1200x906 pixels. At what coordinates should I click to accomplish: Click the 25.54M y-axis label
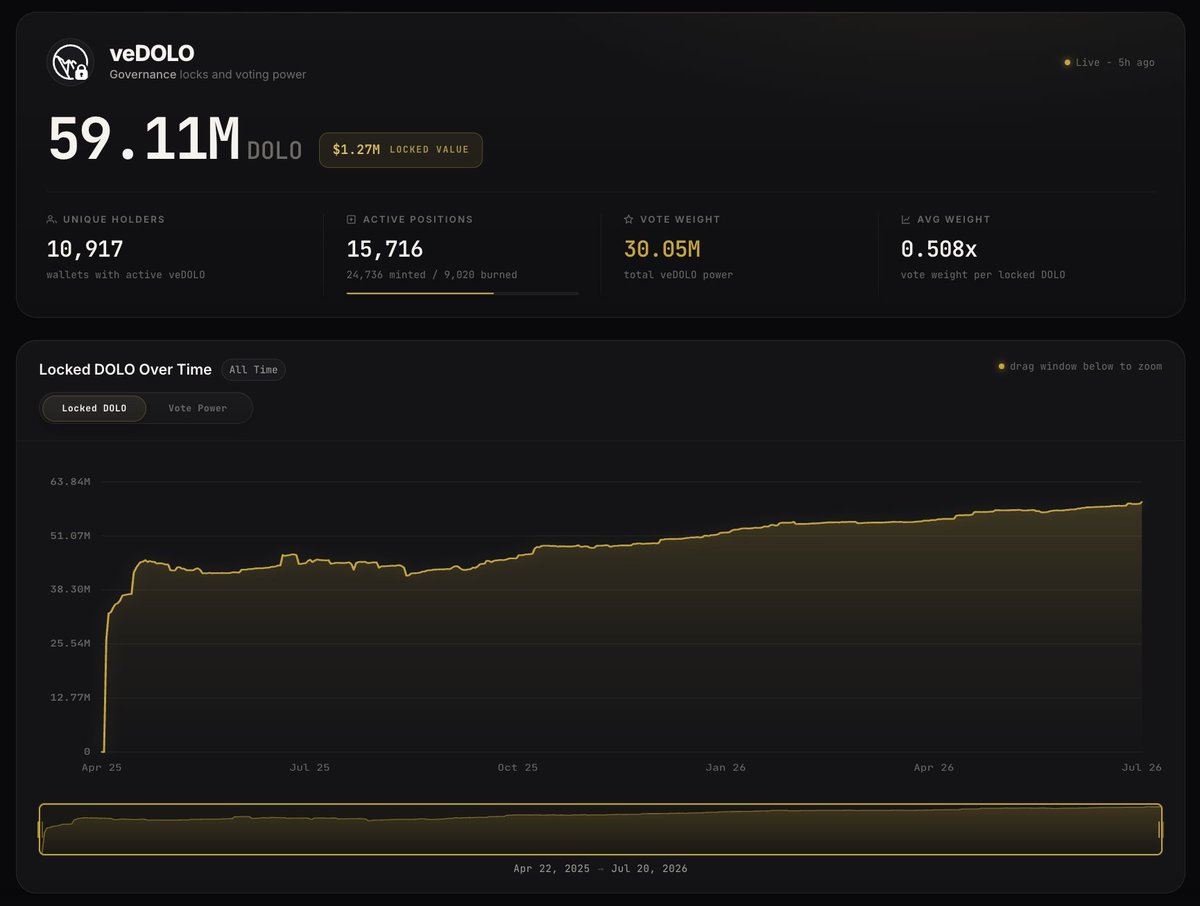click(x=71, y=644)
